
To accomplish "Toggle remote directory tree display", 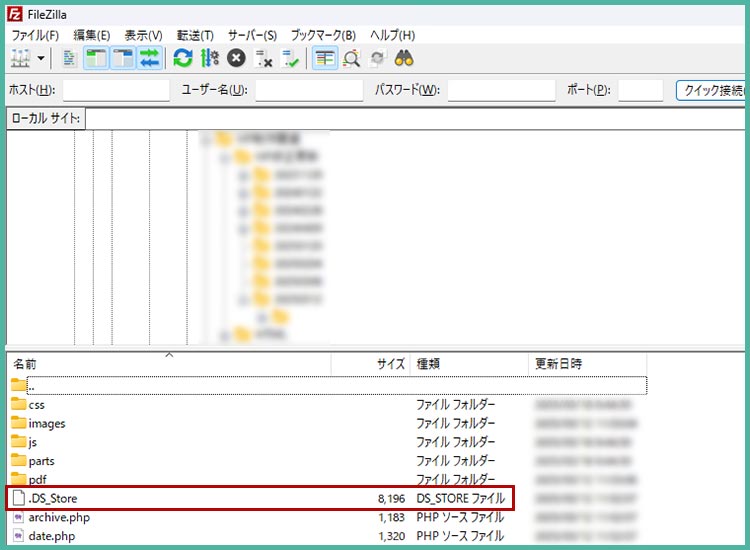I will [x=123, y=58].
